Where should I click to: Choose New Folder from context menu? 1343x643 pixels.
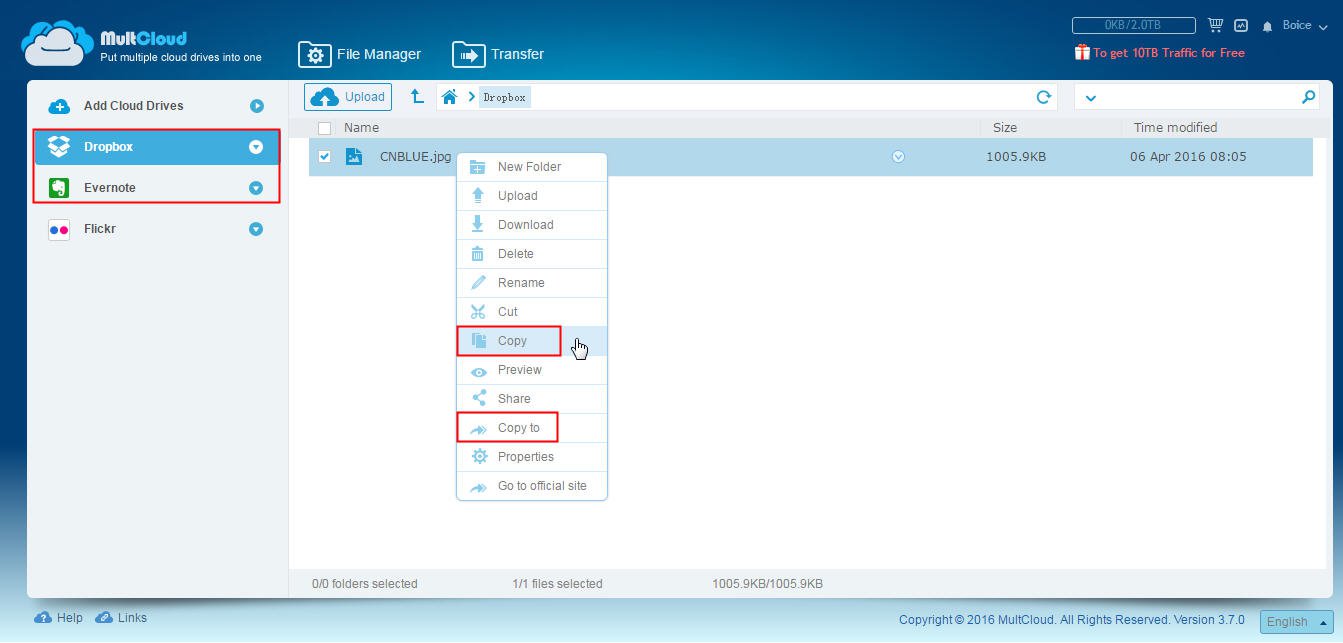(532, 167)
